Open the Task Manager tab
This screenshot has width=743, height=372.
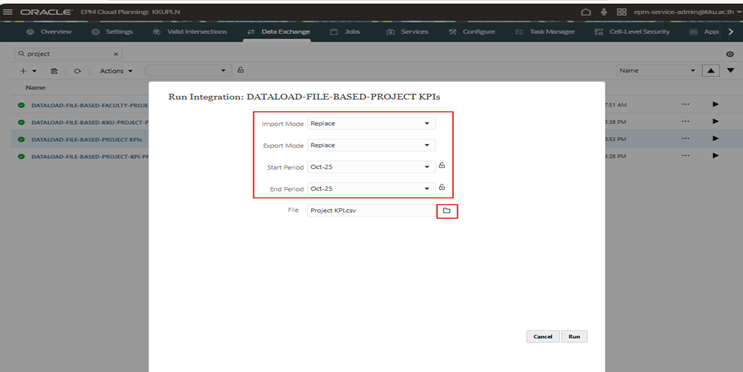tap(545, 32)
